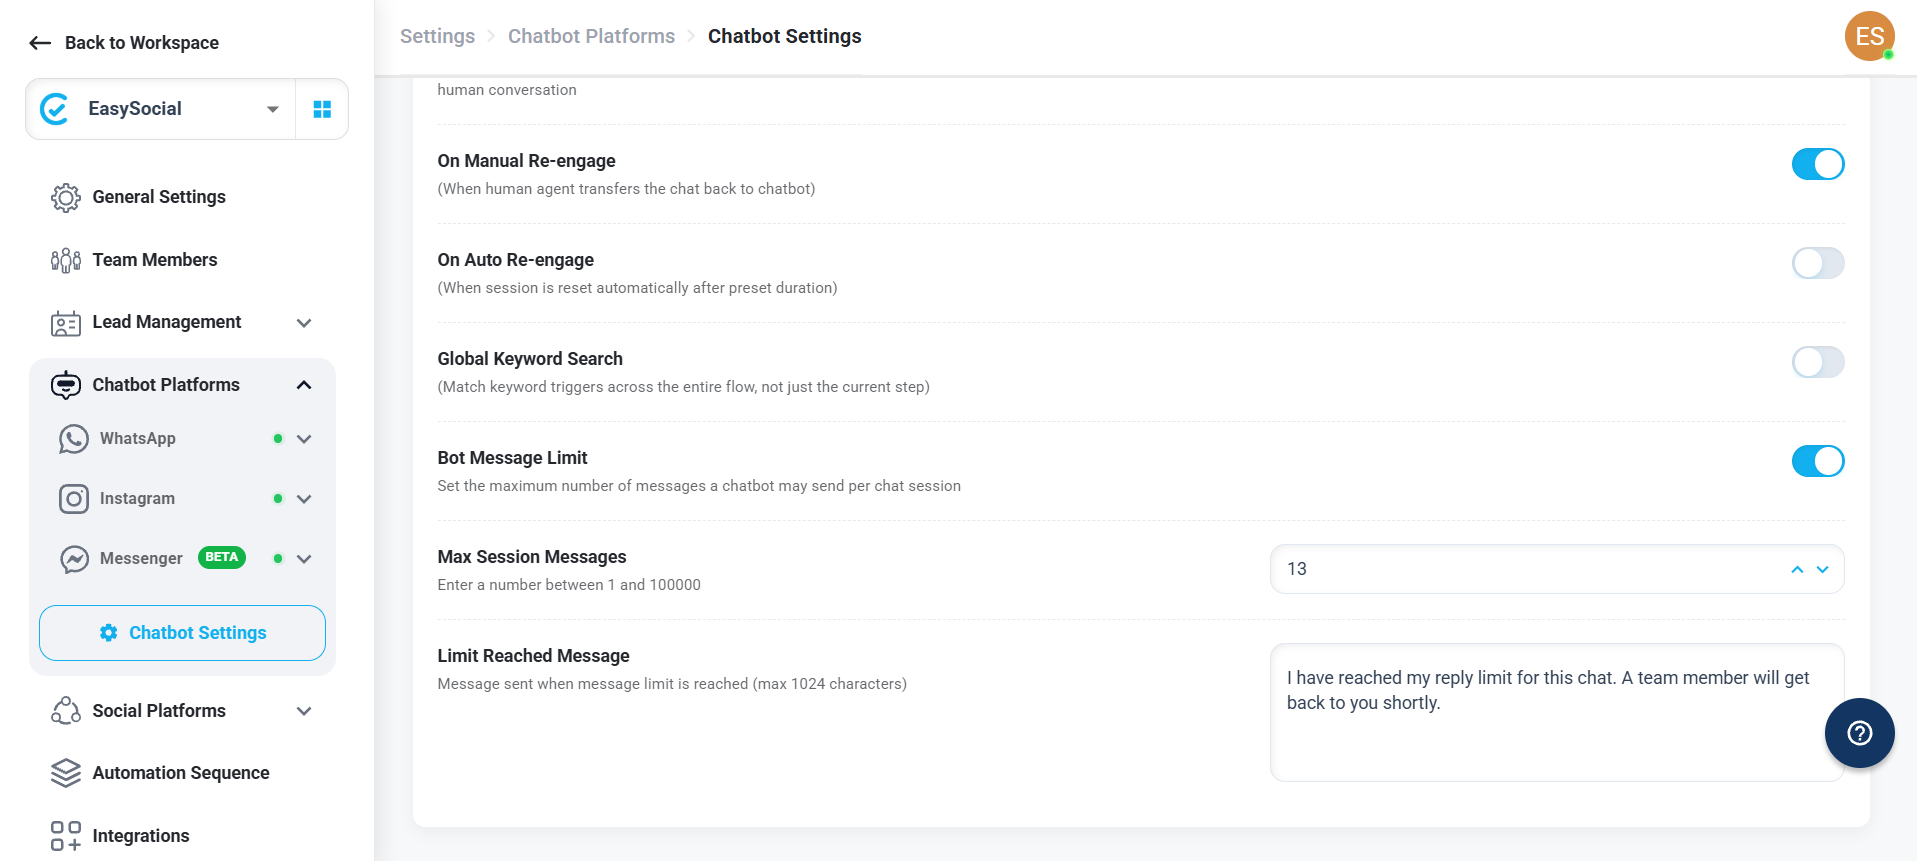Go to Chatbot Platforms breadcrumb
This screenshot has height=861, width=1917.
(x=591, y=36)
